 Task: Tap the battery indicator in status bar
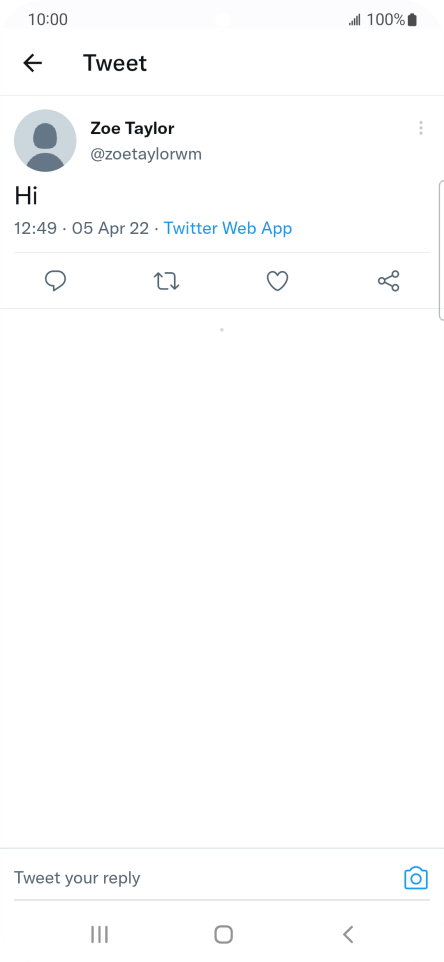412,20
